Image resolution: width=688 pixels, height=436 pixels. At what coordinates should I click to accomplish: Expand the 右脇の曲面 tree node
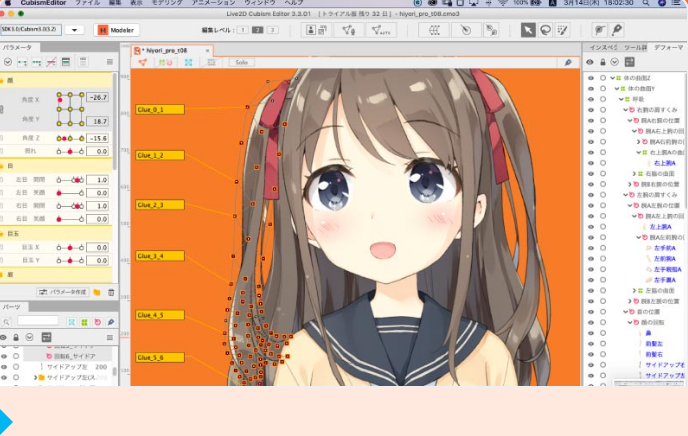pyautogui.click(x=634, y=174)
